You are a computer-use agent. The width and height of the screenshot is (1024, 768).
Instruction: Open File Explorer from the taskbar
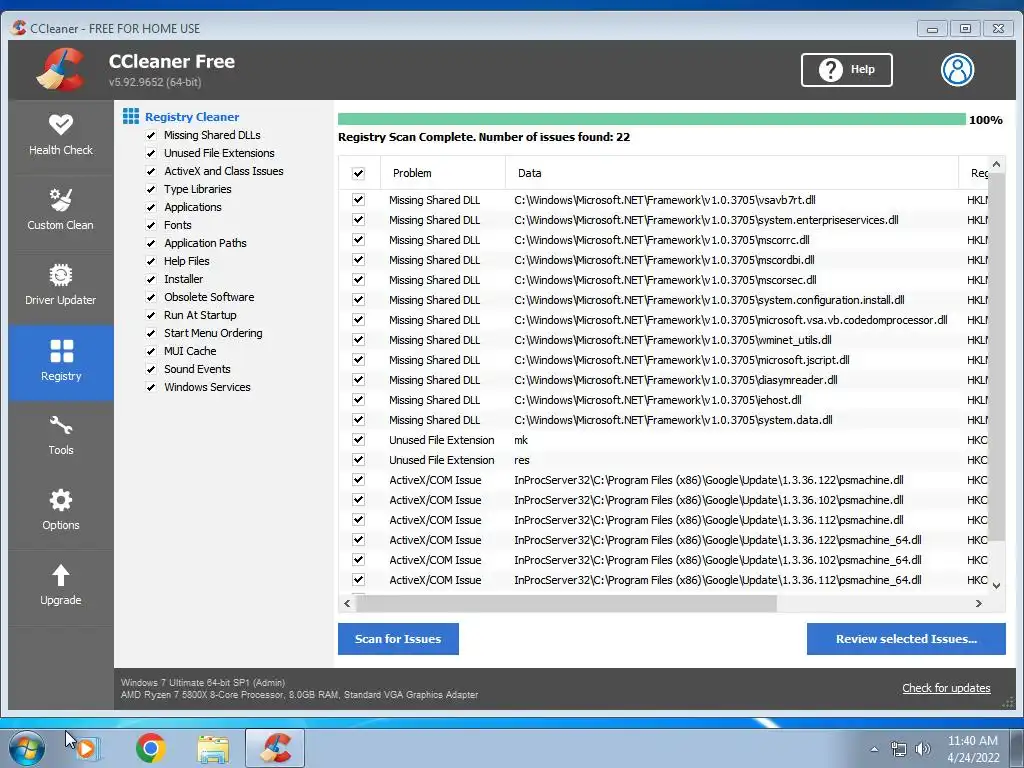213,748
